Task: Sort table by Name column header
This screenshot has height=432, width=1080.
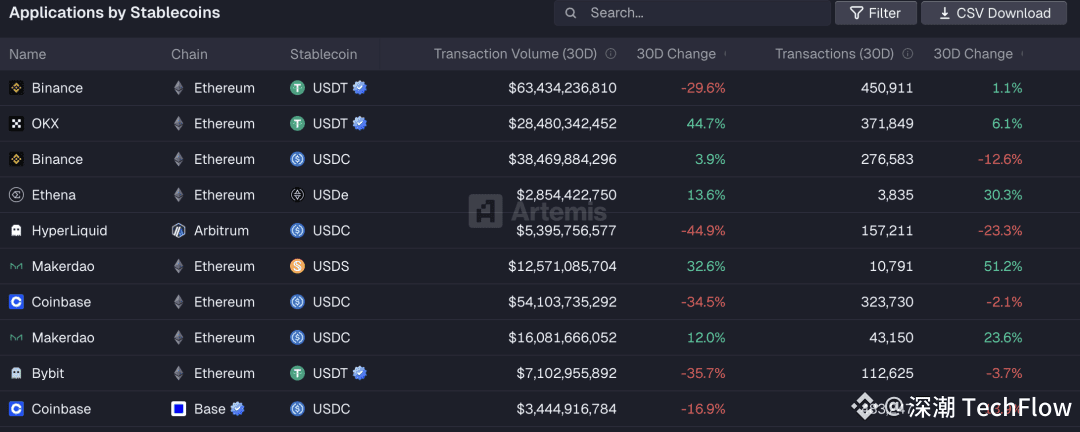Action: (x=28, y=54)
